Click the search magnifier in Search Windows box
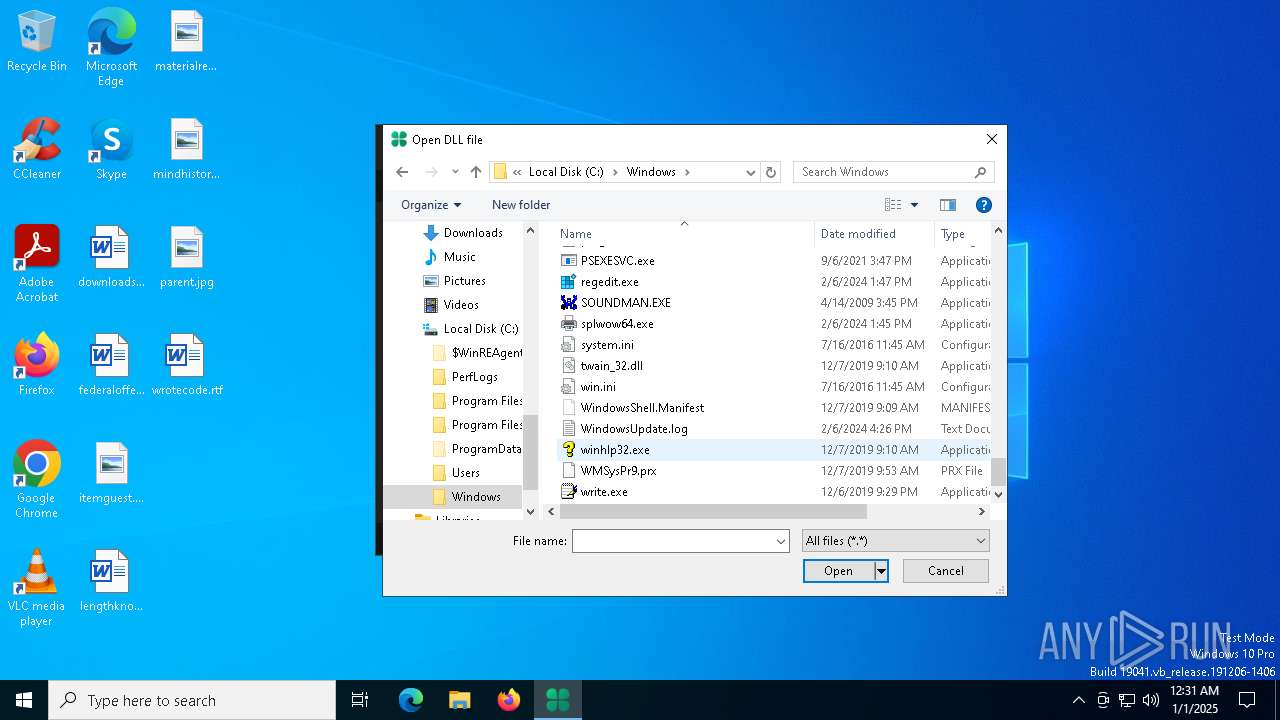Viewport: 1280px width, 720px height. point(981,172)
